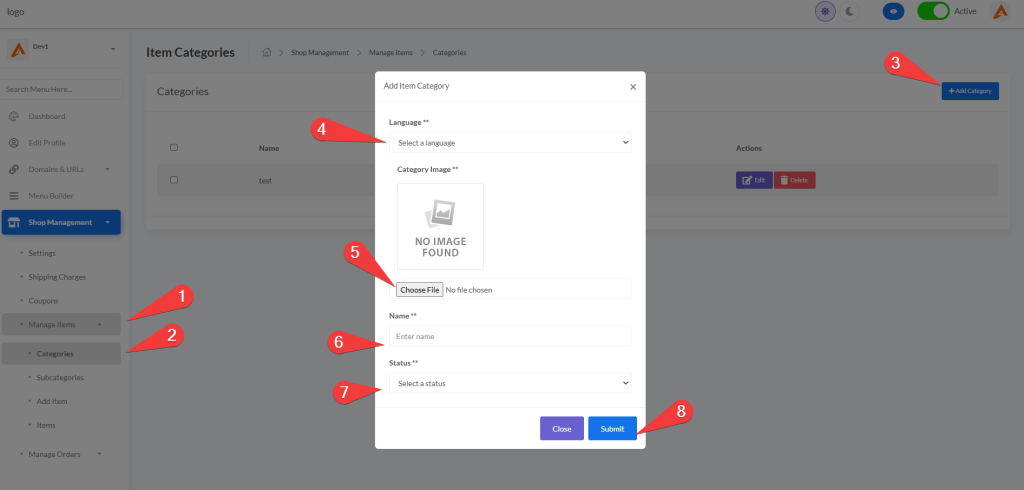This screenshot has height=490, width=1024.
Task: Click the home icon in breadcrumb
Action: click(x=267, y=52)
